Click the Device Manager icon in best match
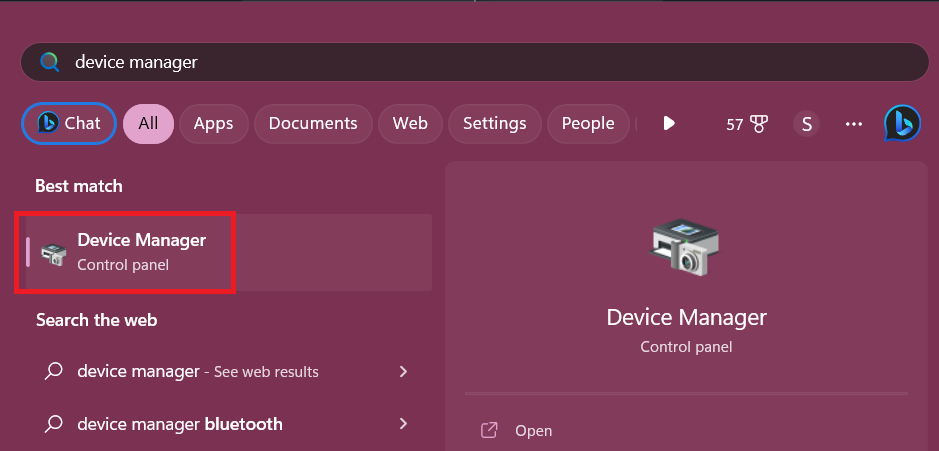This screenshot has height=451, width=939. pos(53,252)
